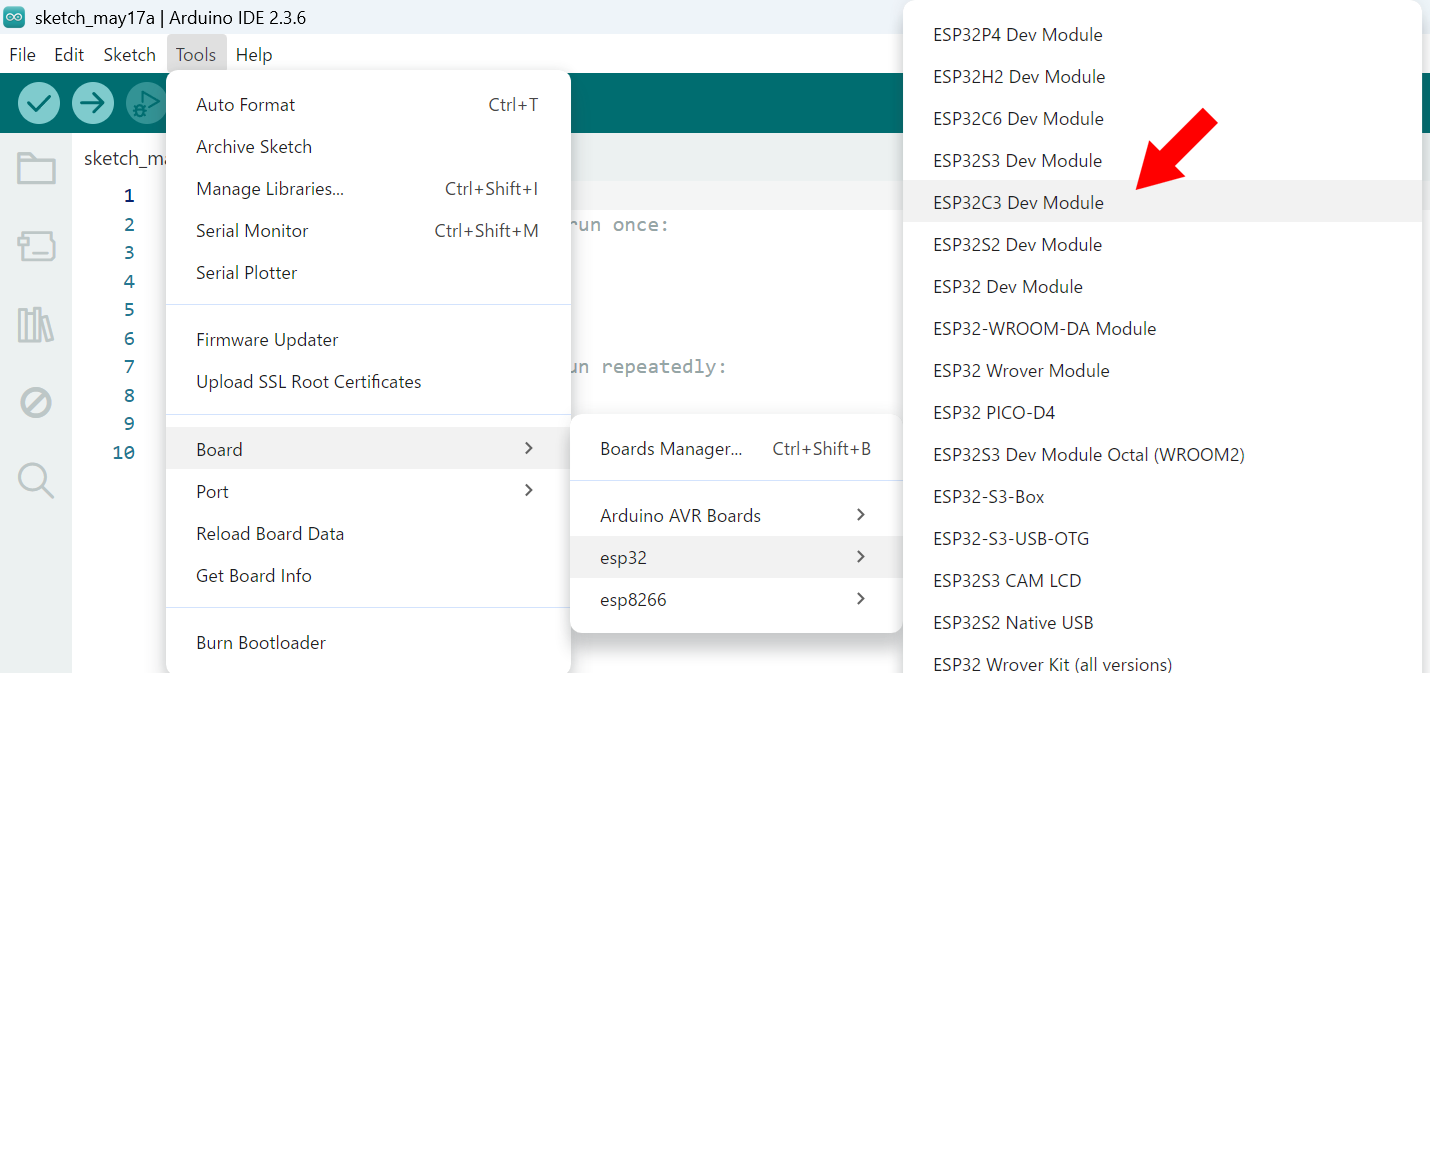Click the Arduino IDE title bar logo

click(x=14, y=17)
